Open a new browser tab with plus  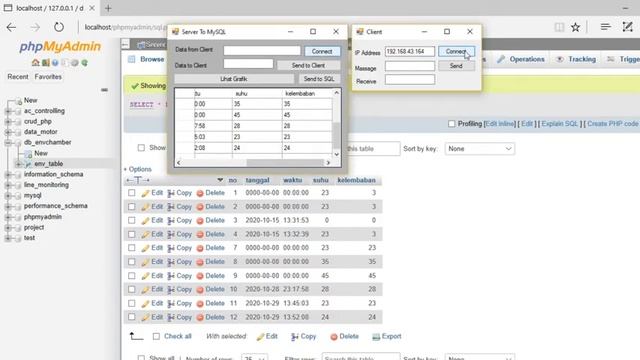[x=108, y=8]
